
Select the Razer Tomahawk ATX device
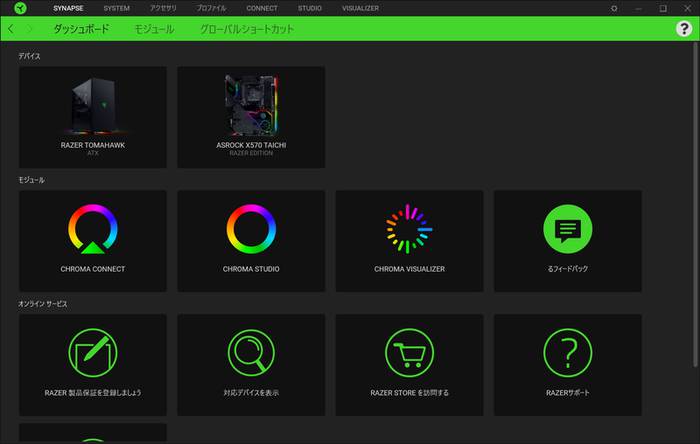[x=92, y=117]
